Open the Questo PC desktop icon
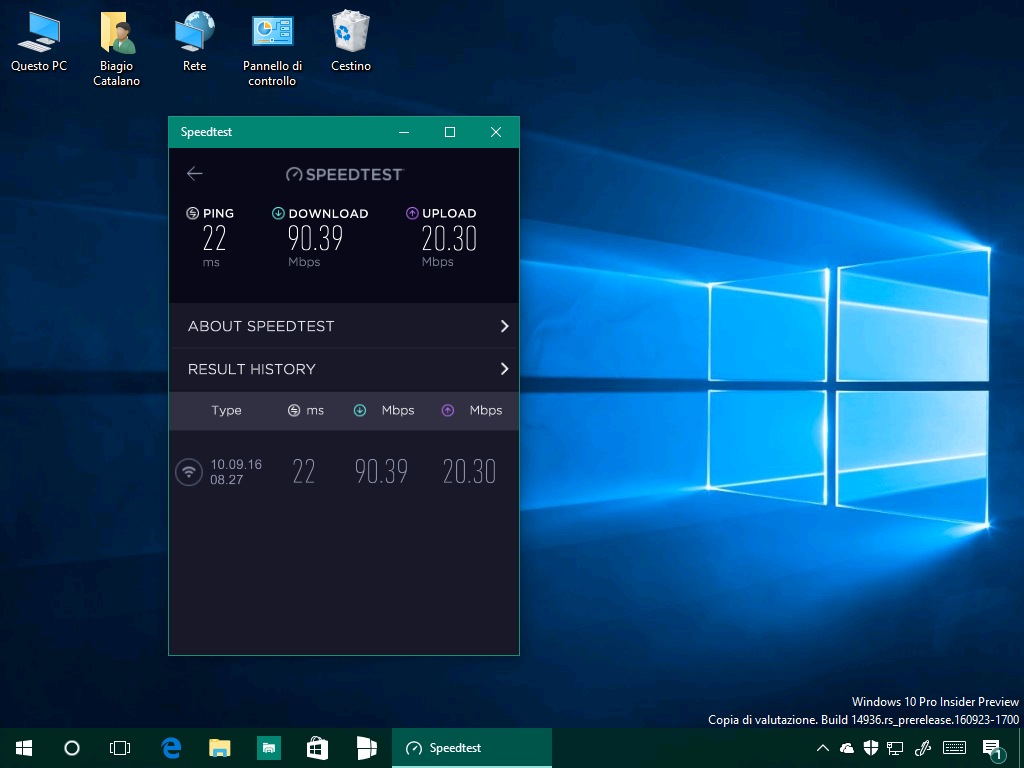The image size is (1024, 768). [x=39, y=40]
